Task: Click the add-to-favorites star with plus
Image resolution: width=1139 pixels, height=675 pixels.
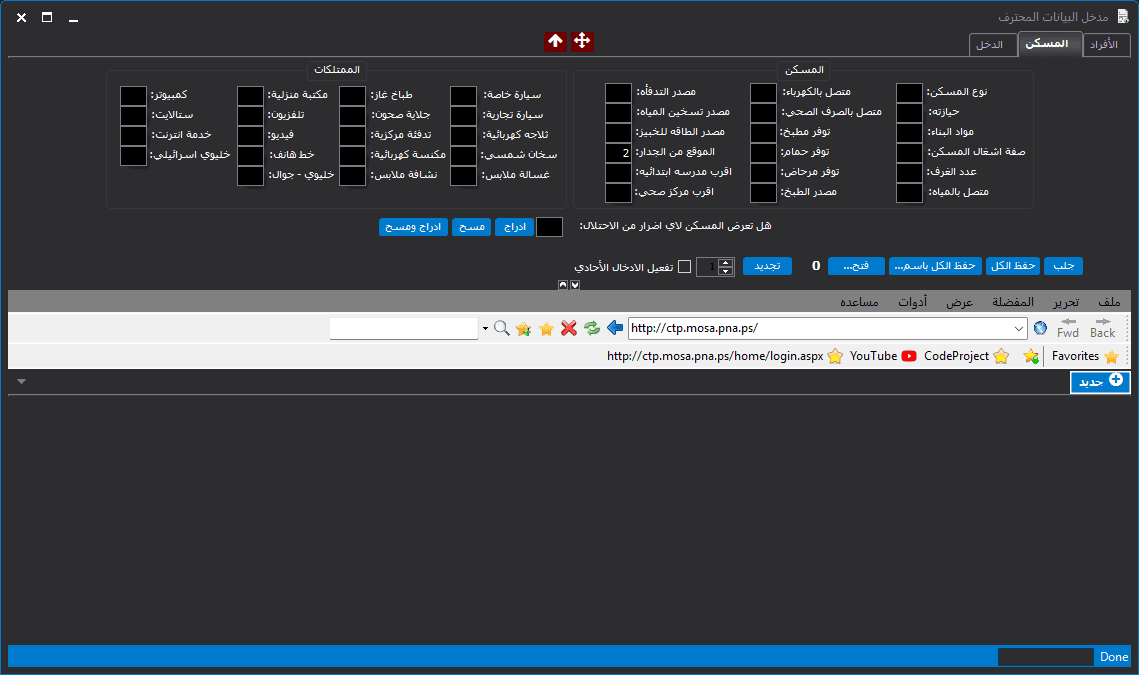Action: point(523,329)
